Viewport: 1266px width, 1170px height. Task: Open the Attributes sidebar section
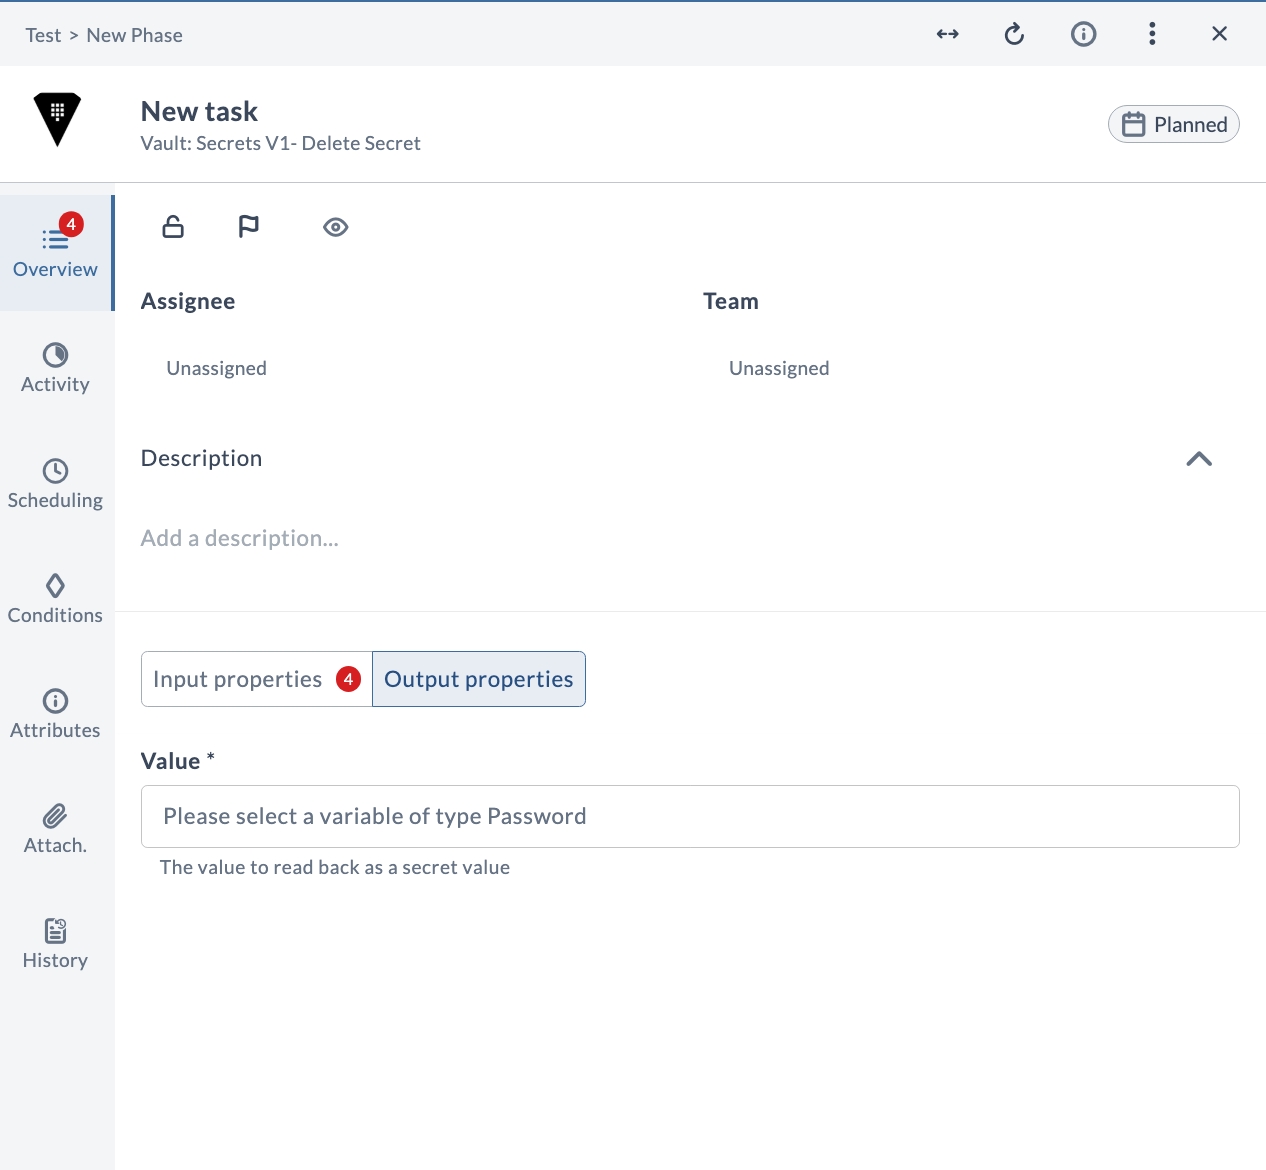56,714
